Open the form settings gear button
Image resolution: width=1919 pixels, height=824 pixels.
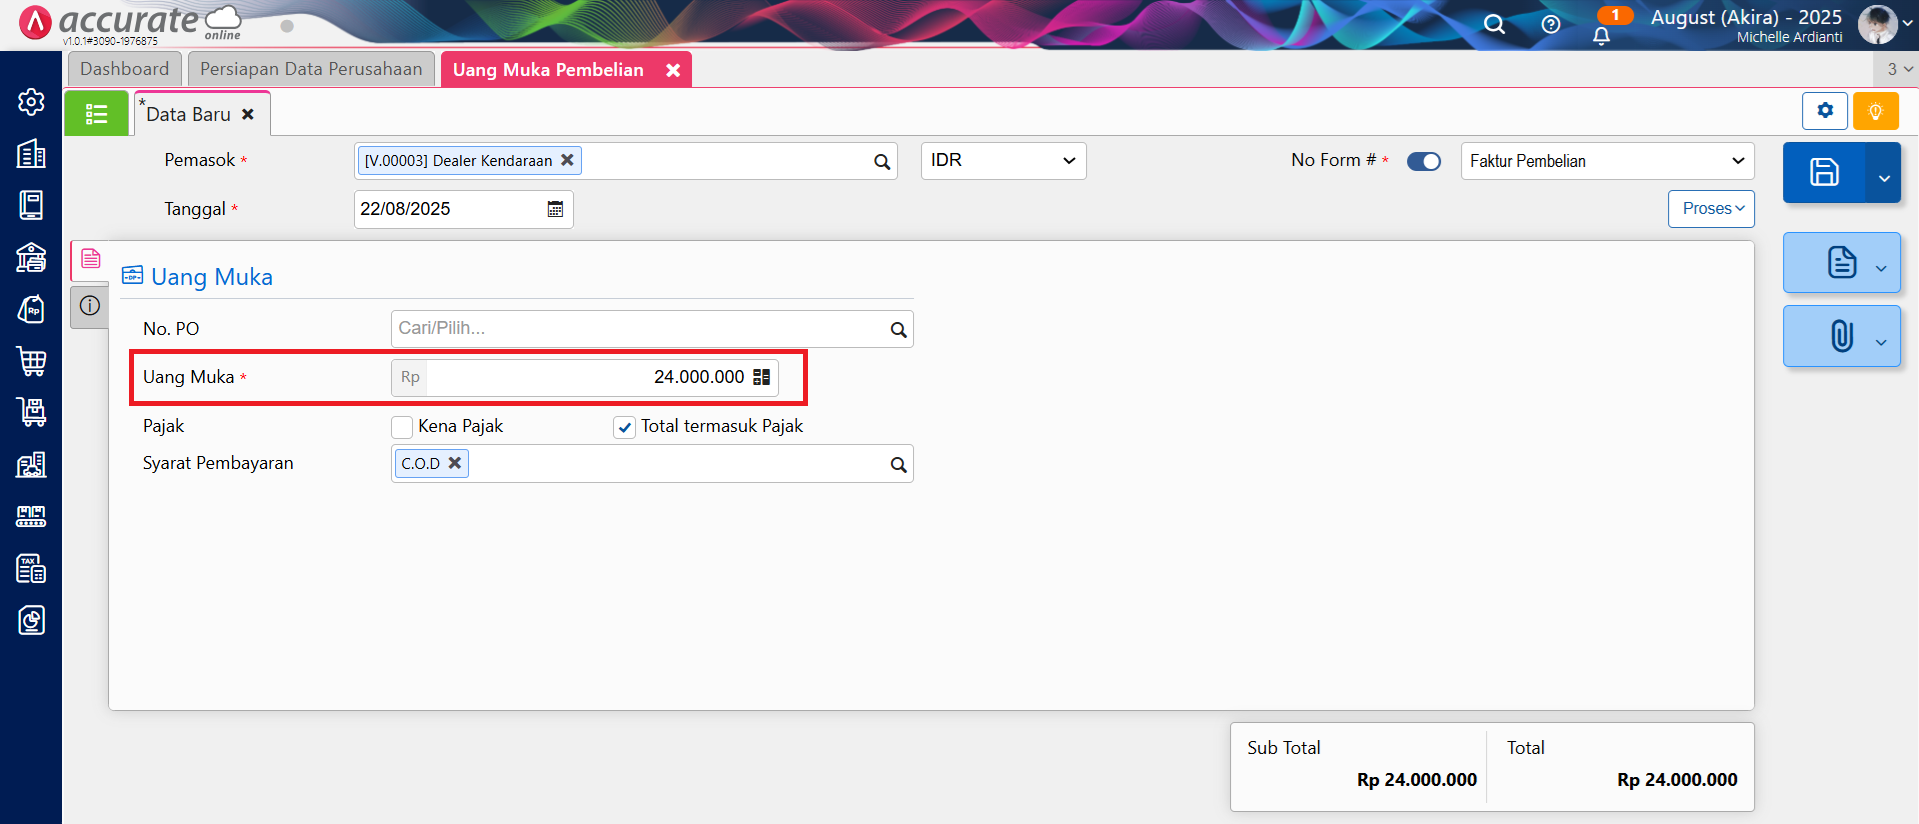point(1825,111)
